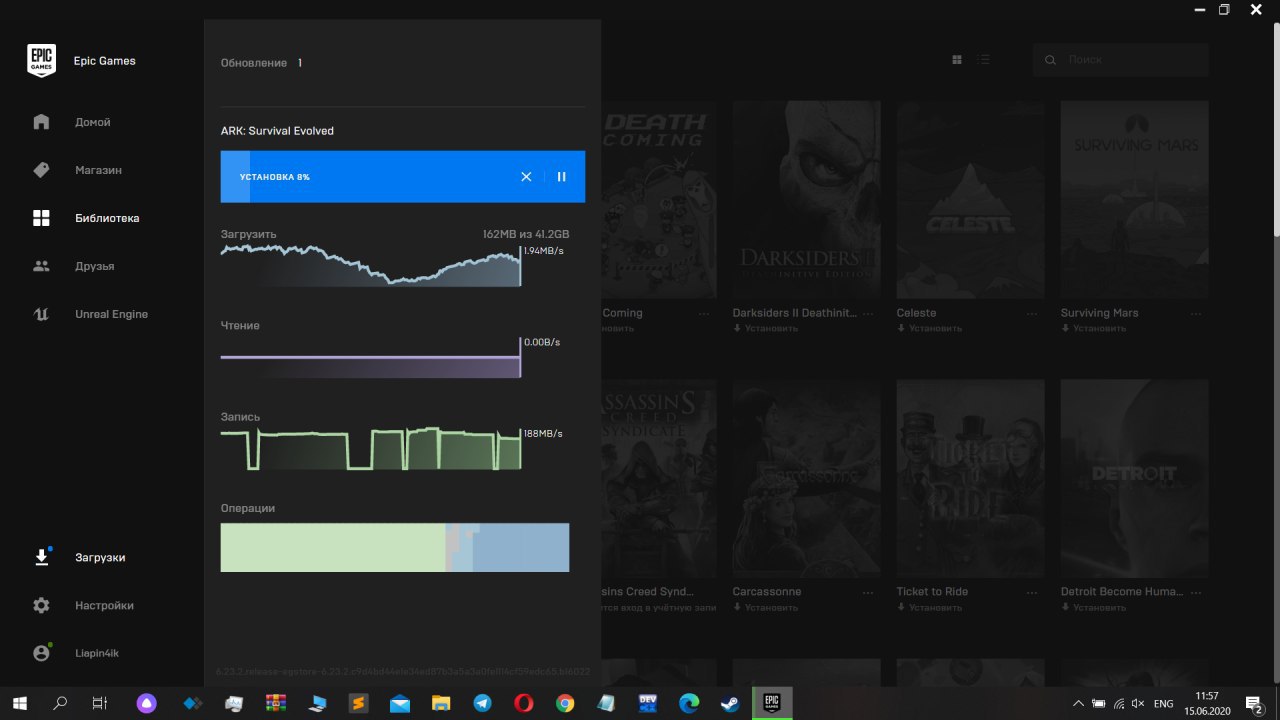This screenshot has height=720, width=1280.
Task: Click the Домой house icon
Action: click(41, 122)
